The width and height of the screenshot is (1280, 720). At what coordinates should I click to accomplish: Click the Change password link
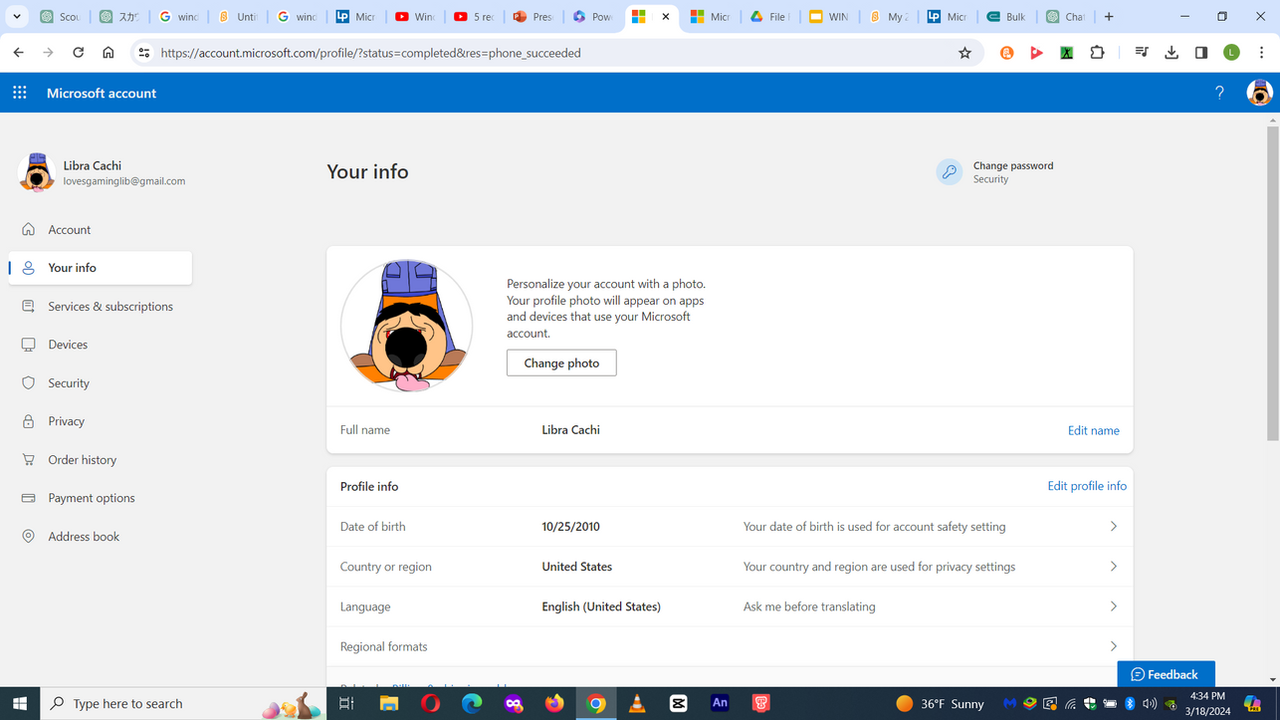1013,166
